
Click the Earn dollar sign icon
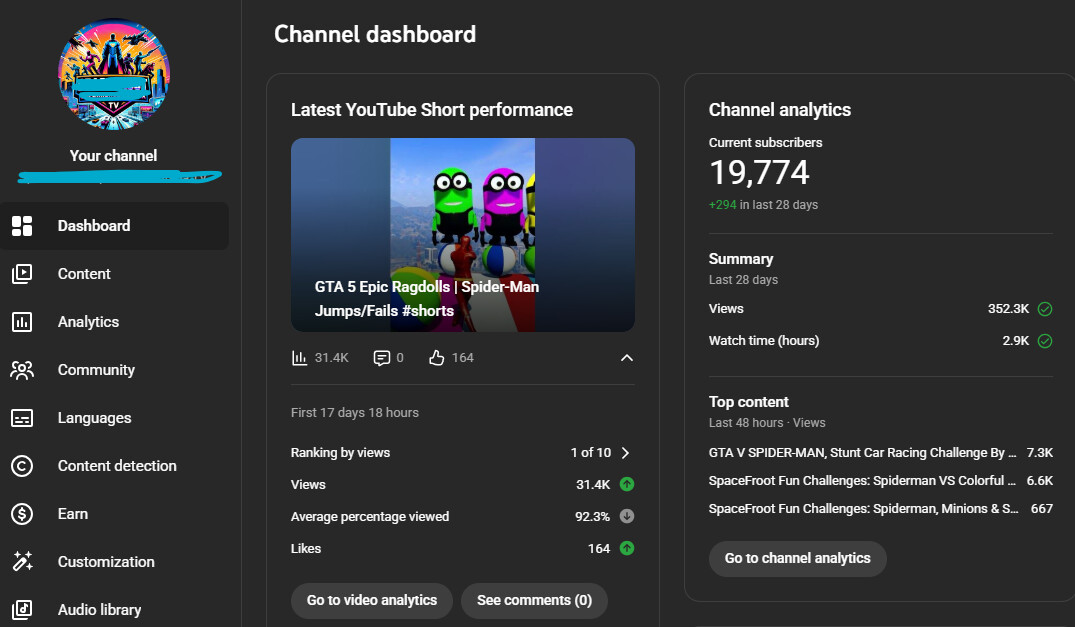(x=22, y=514)
